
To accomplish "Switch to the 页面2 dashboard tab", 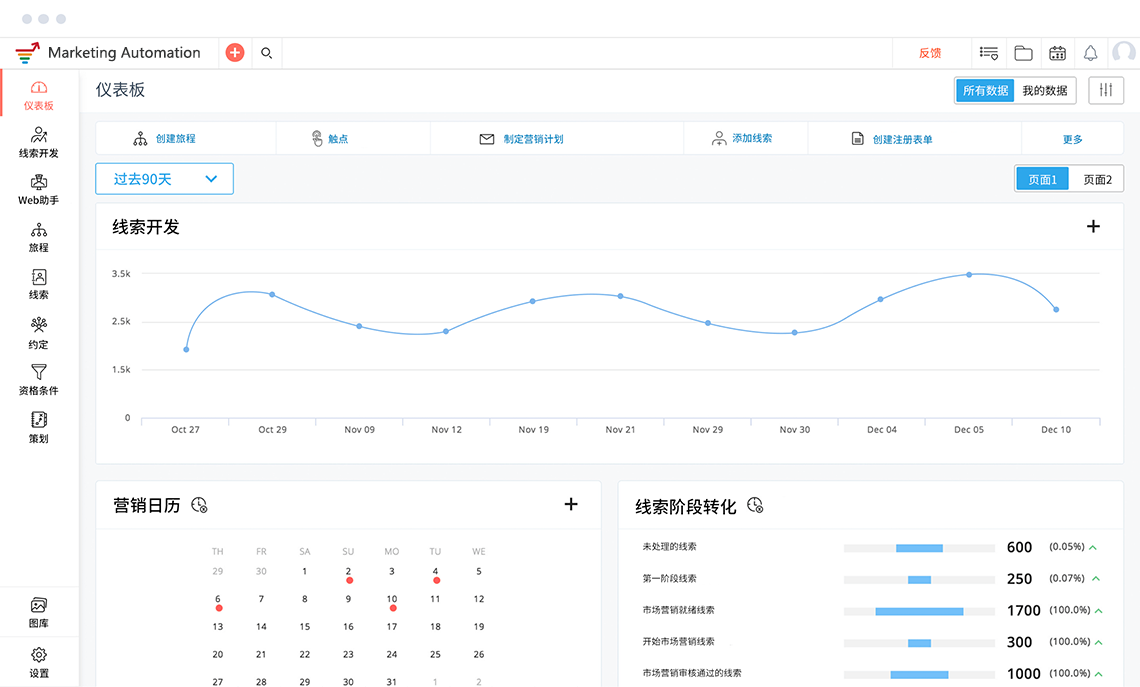I will pyautogui.click(x=1095, y=178).
